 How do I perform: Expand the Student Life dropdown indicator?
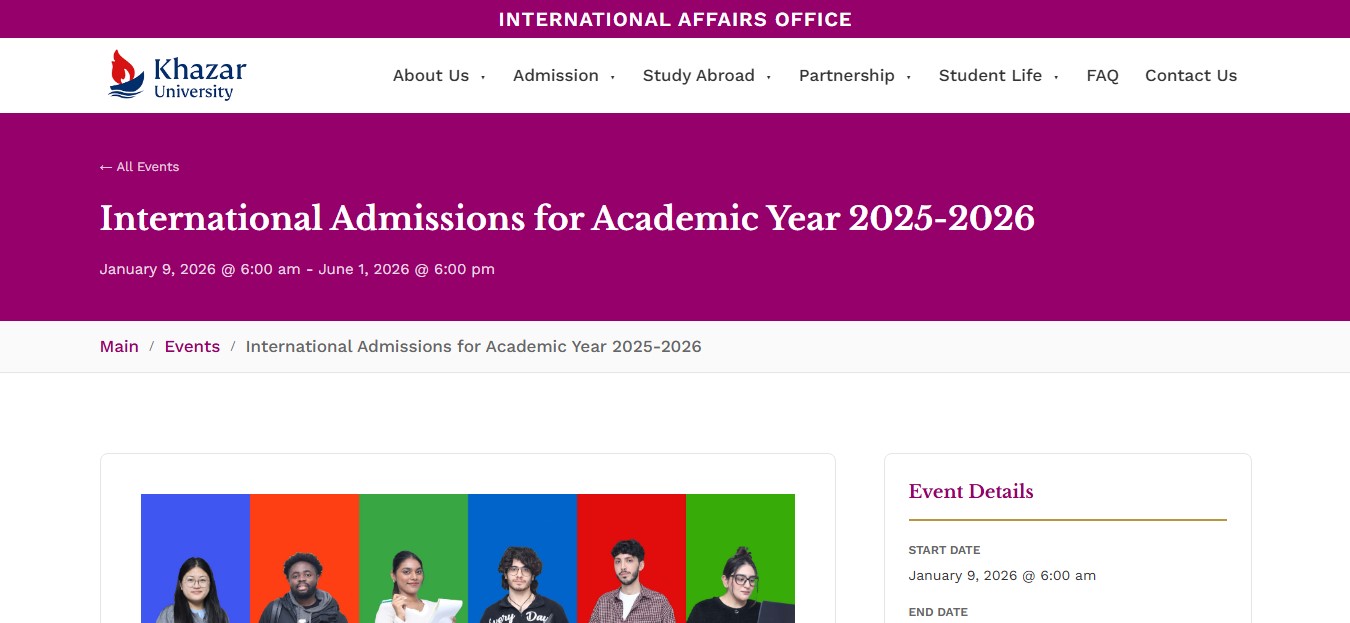(x=1056, y=77)
